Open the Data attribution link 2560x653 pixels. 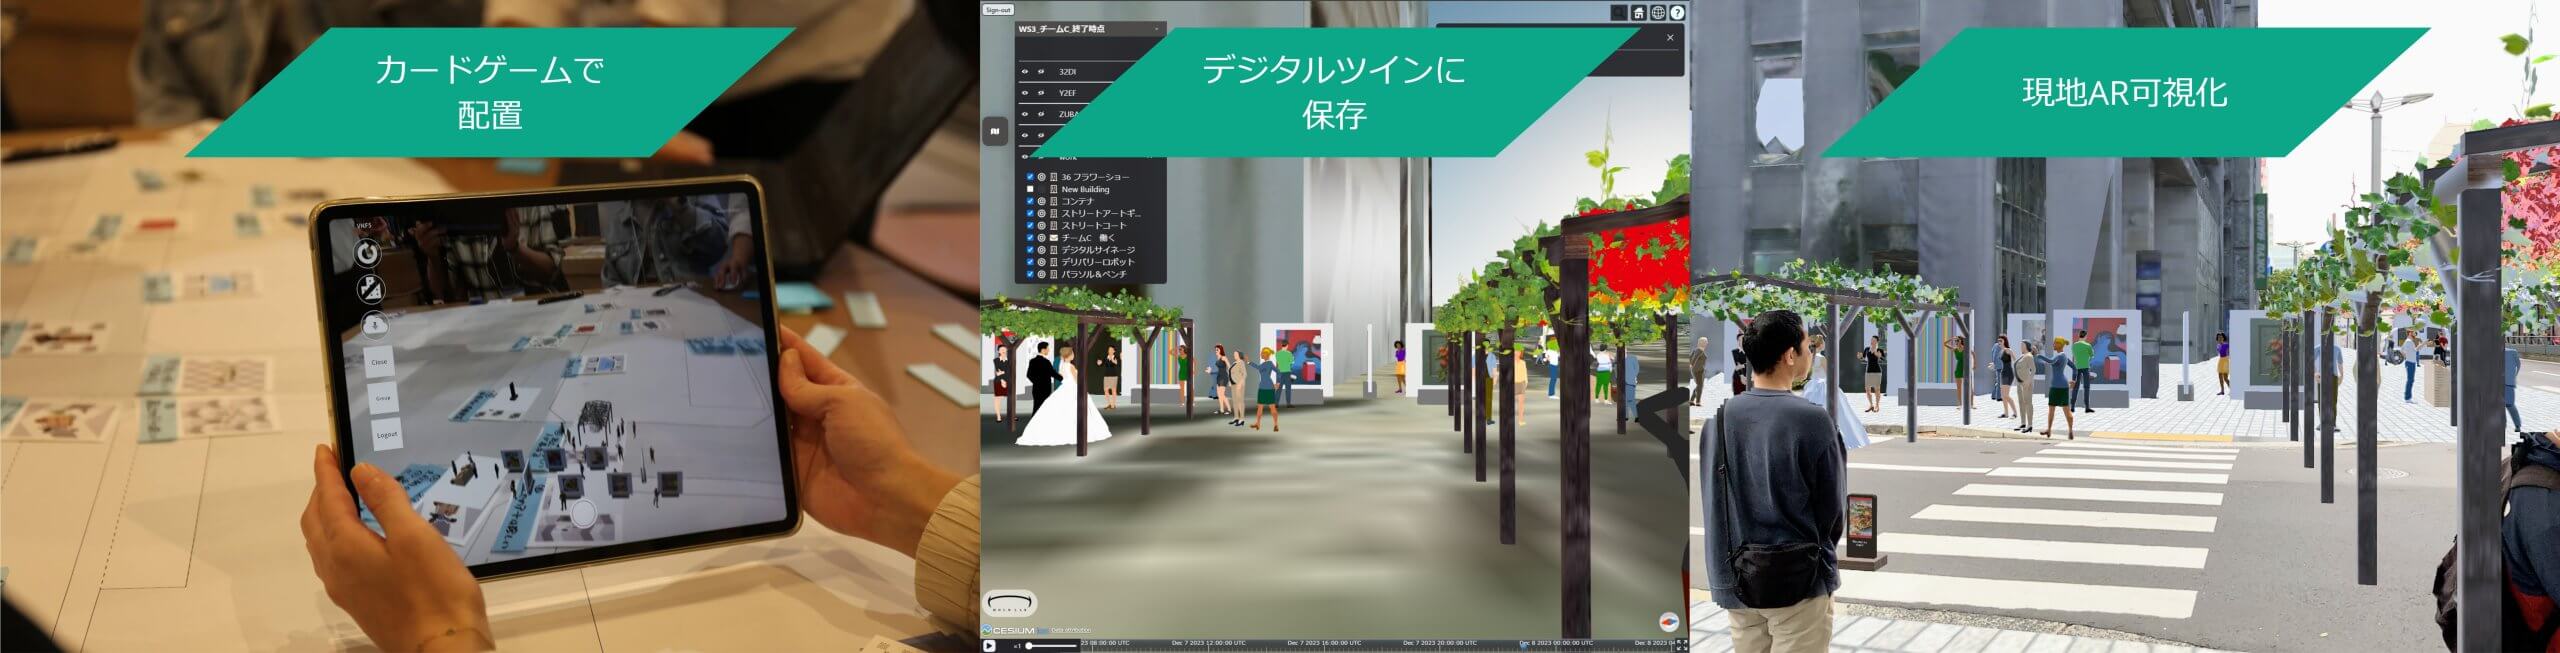point(1071,630)
